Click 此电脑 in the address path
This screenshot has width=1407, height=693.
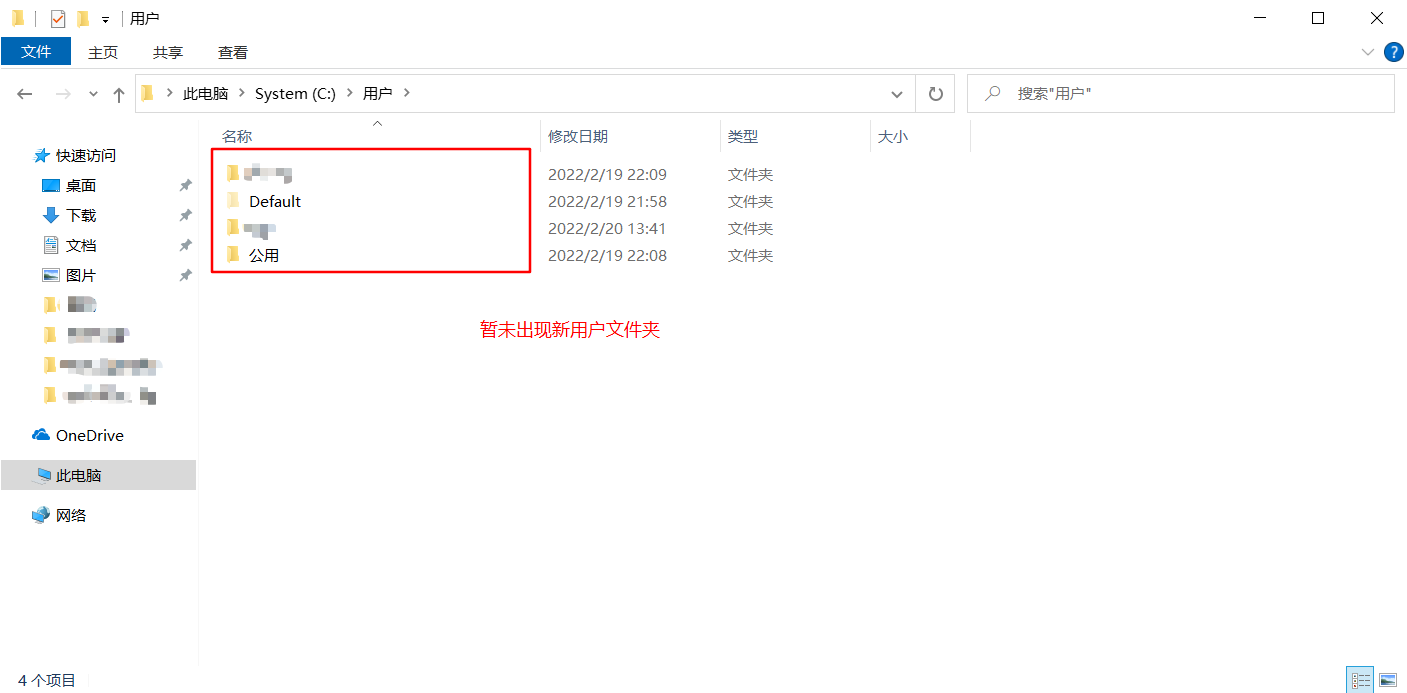(x=205, y=93)
